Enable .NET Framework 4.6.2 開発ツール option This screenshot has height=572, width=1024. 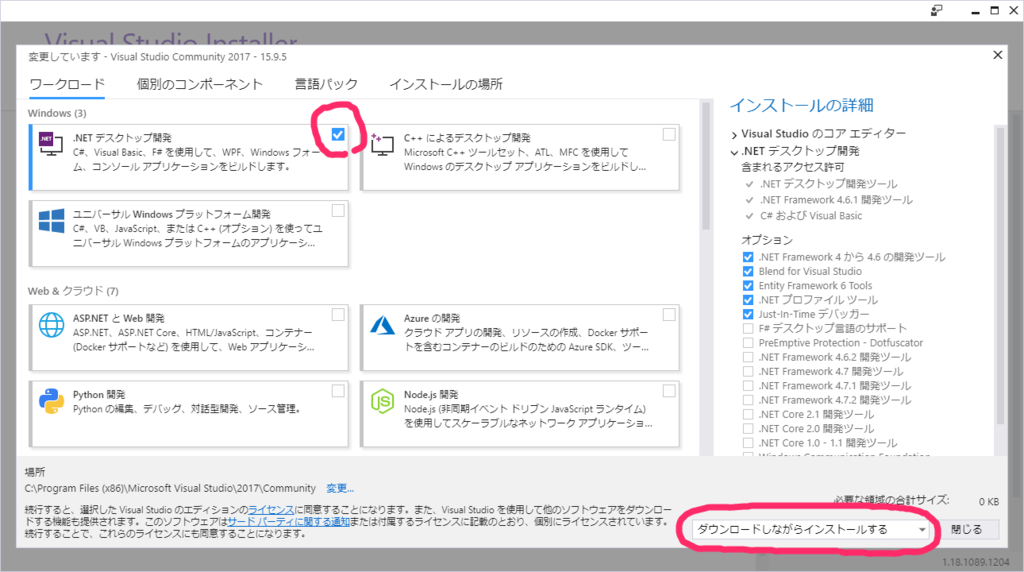click(748, 357)
